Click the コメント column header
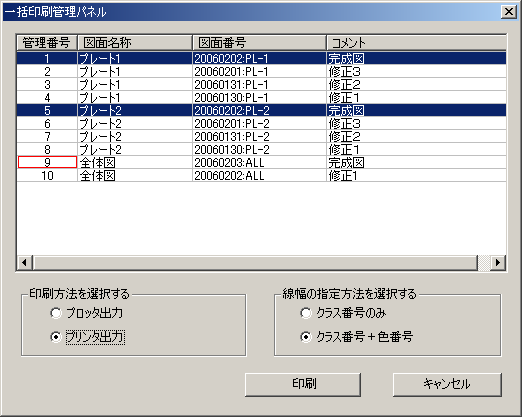 coord(416,43)
